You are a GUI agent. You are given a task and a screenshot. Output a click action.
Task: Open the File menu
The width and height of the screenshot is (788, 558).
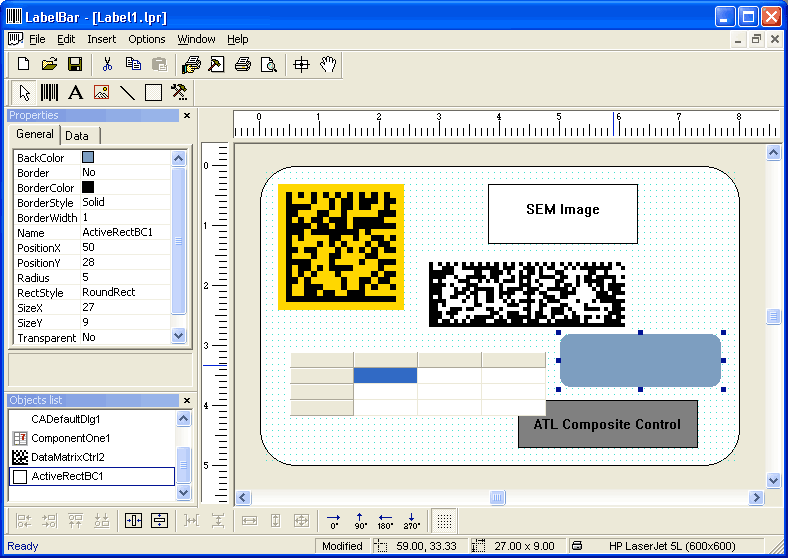37,39
